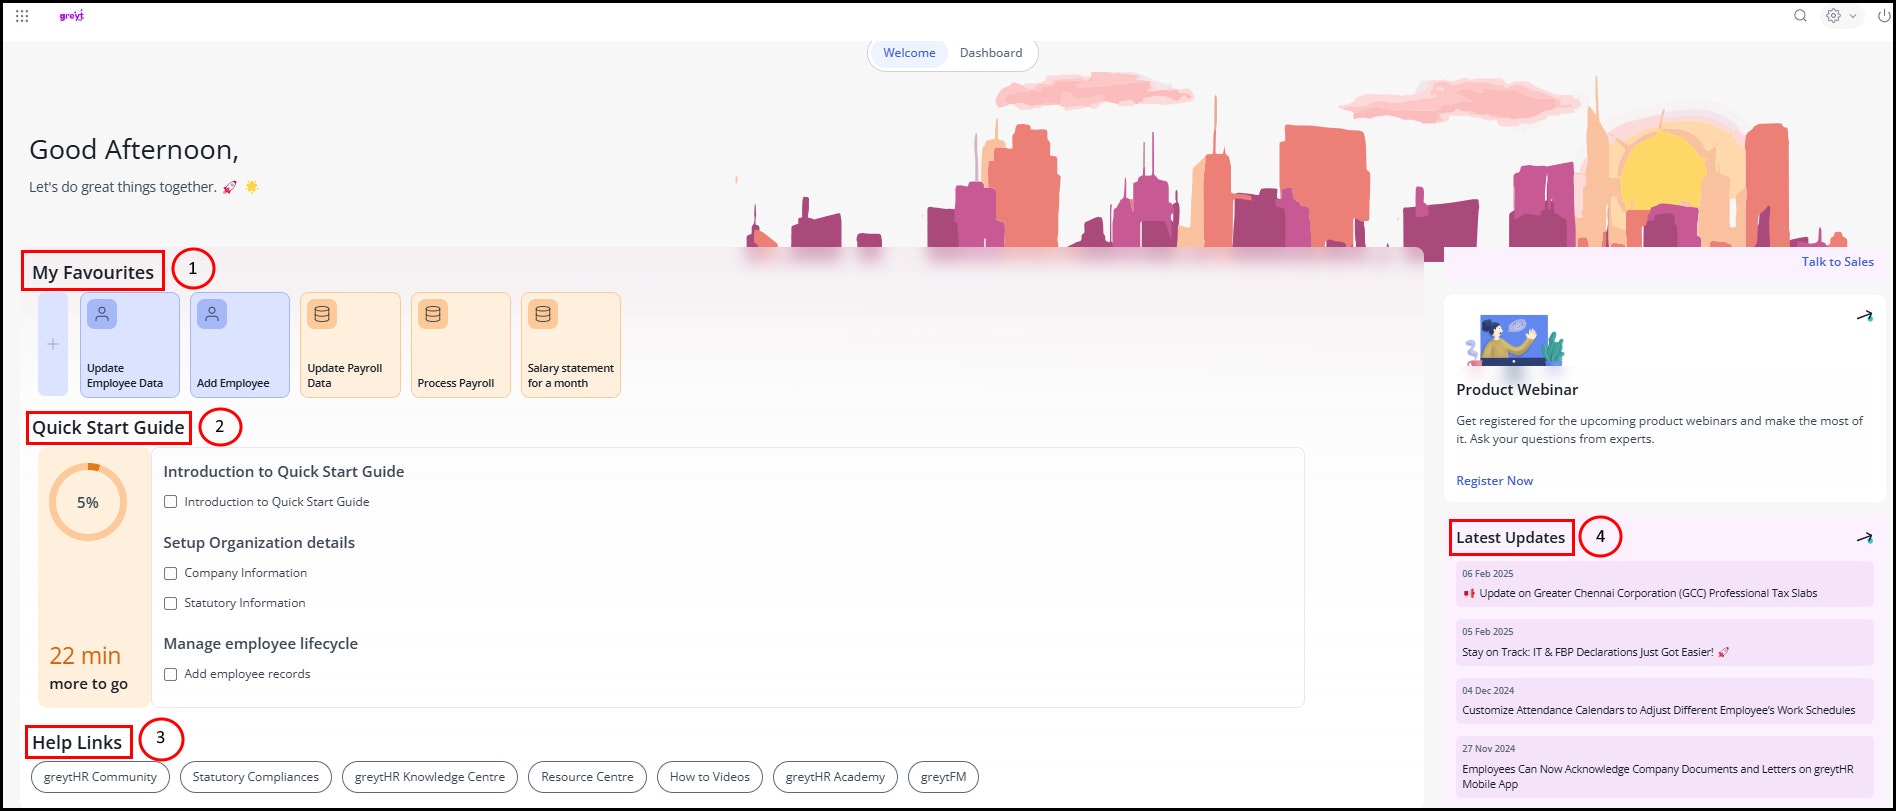Open the greytHR Academy help link
This screenshot has width=1896, height=811.
pos(835,777)
